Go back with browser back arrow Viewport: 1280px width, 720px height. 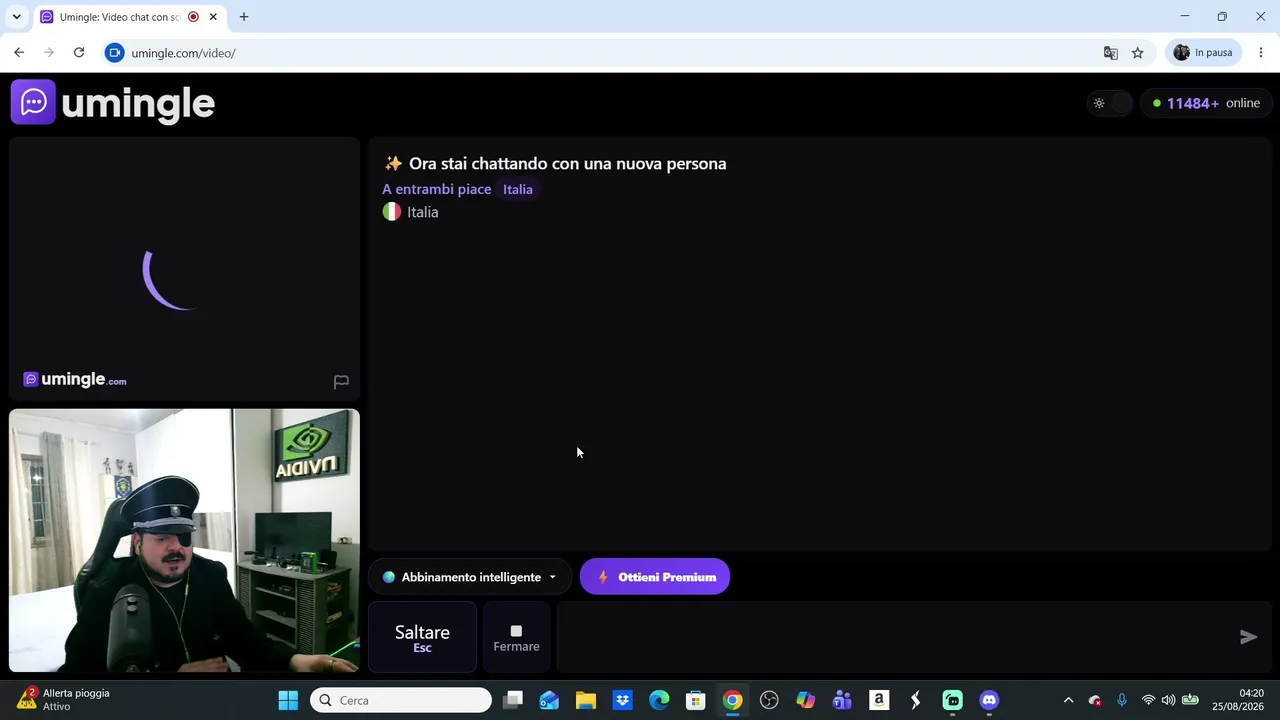(19, 53)
